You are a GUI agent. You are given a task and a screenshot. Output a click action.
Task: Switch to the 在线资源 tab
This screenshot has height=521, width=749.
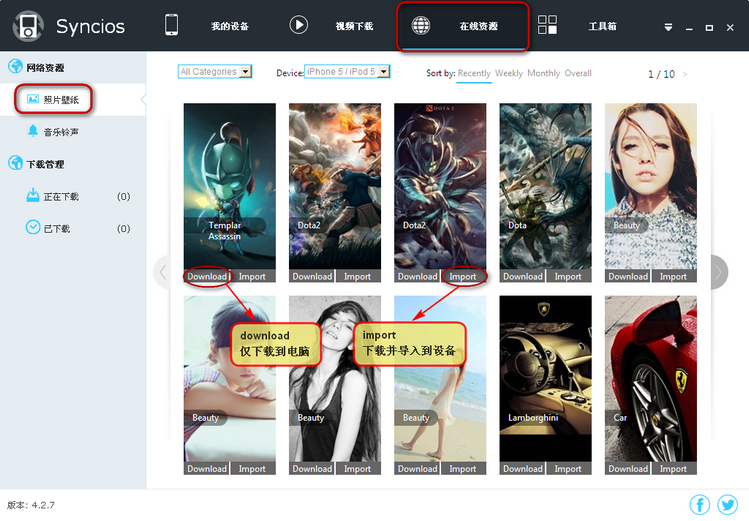tap(479, 26)
